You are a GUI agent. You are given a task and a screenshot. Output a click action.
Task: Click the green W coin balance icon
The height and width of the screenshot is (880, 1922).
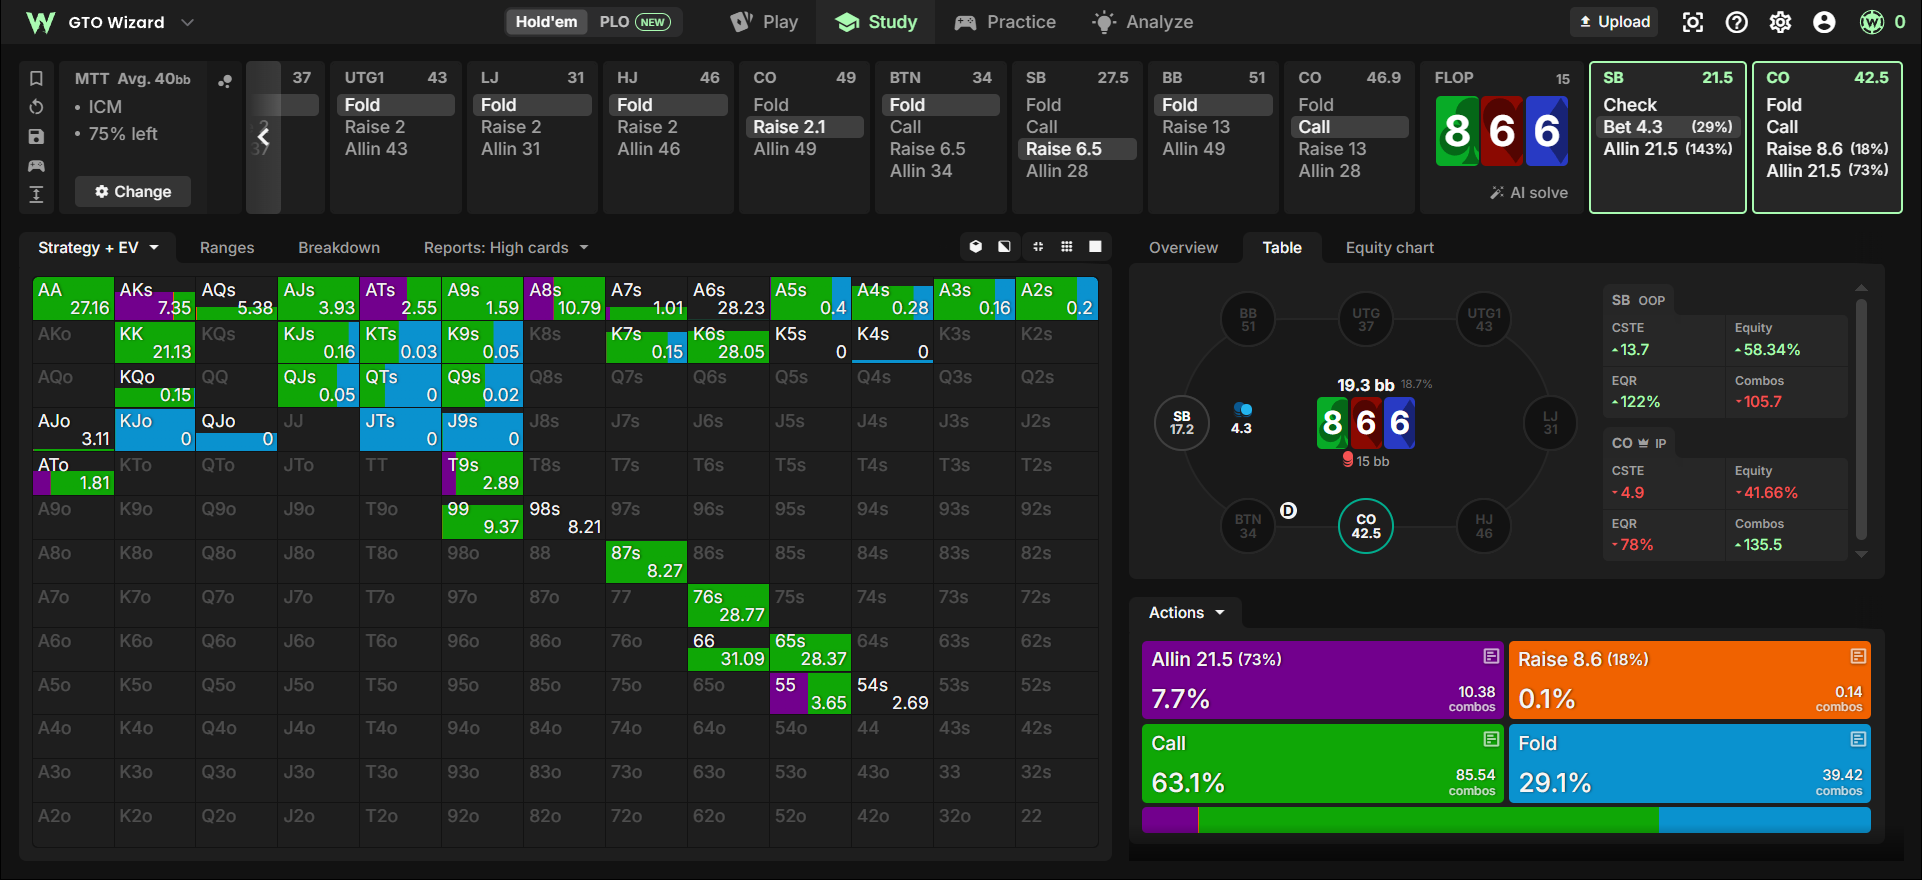pyautogui.click(x=1872, y=22)
